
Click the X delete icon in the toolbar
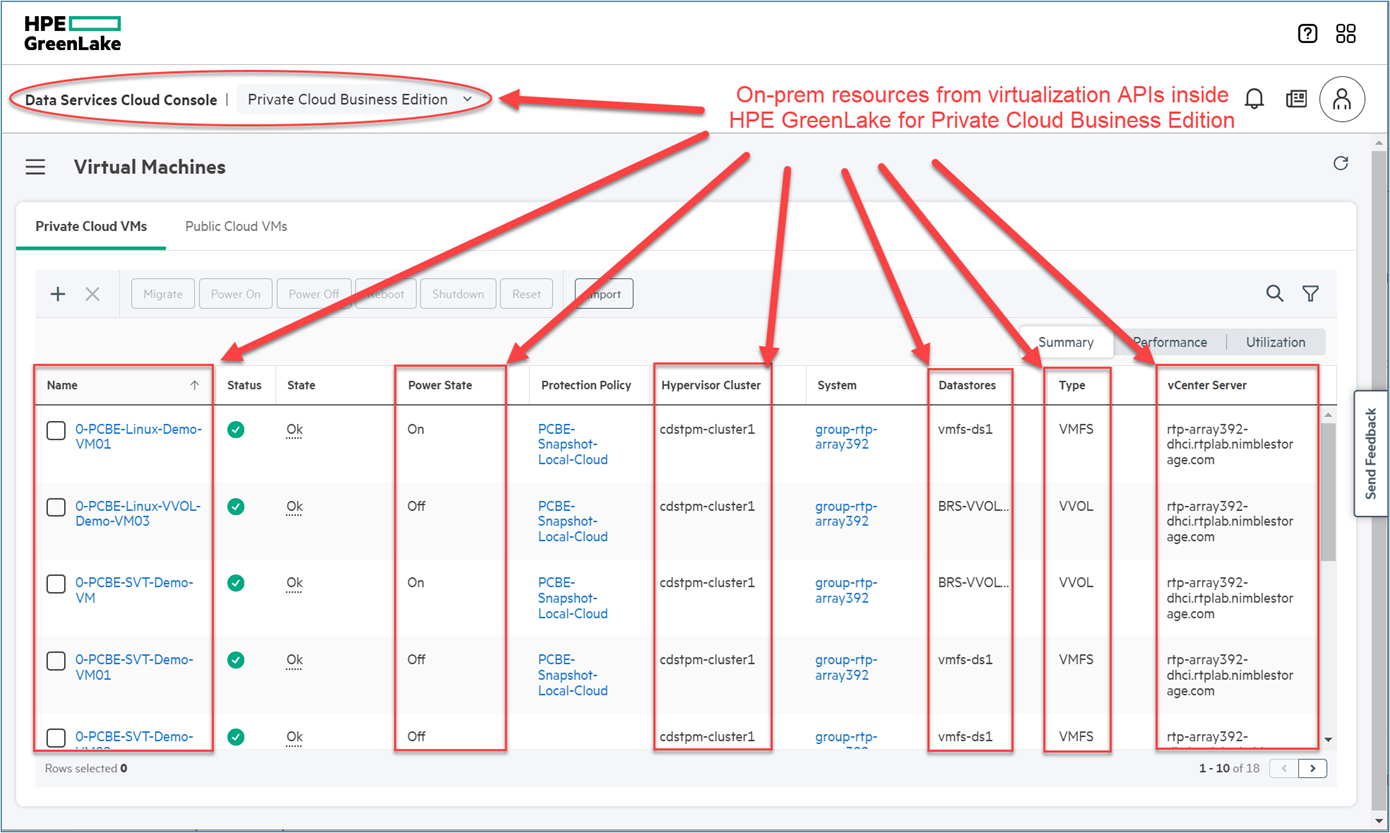[92, 294]
